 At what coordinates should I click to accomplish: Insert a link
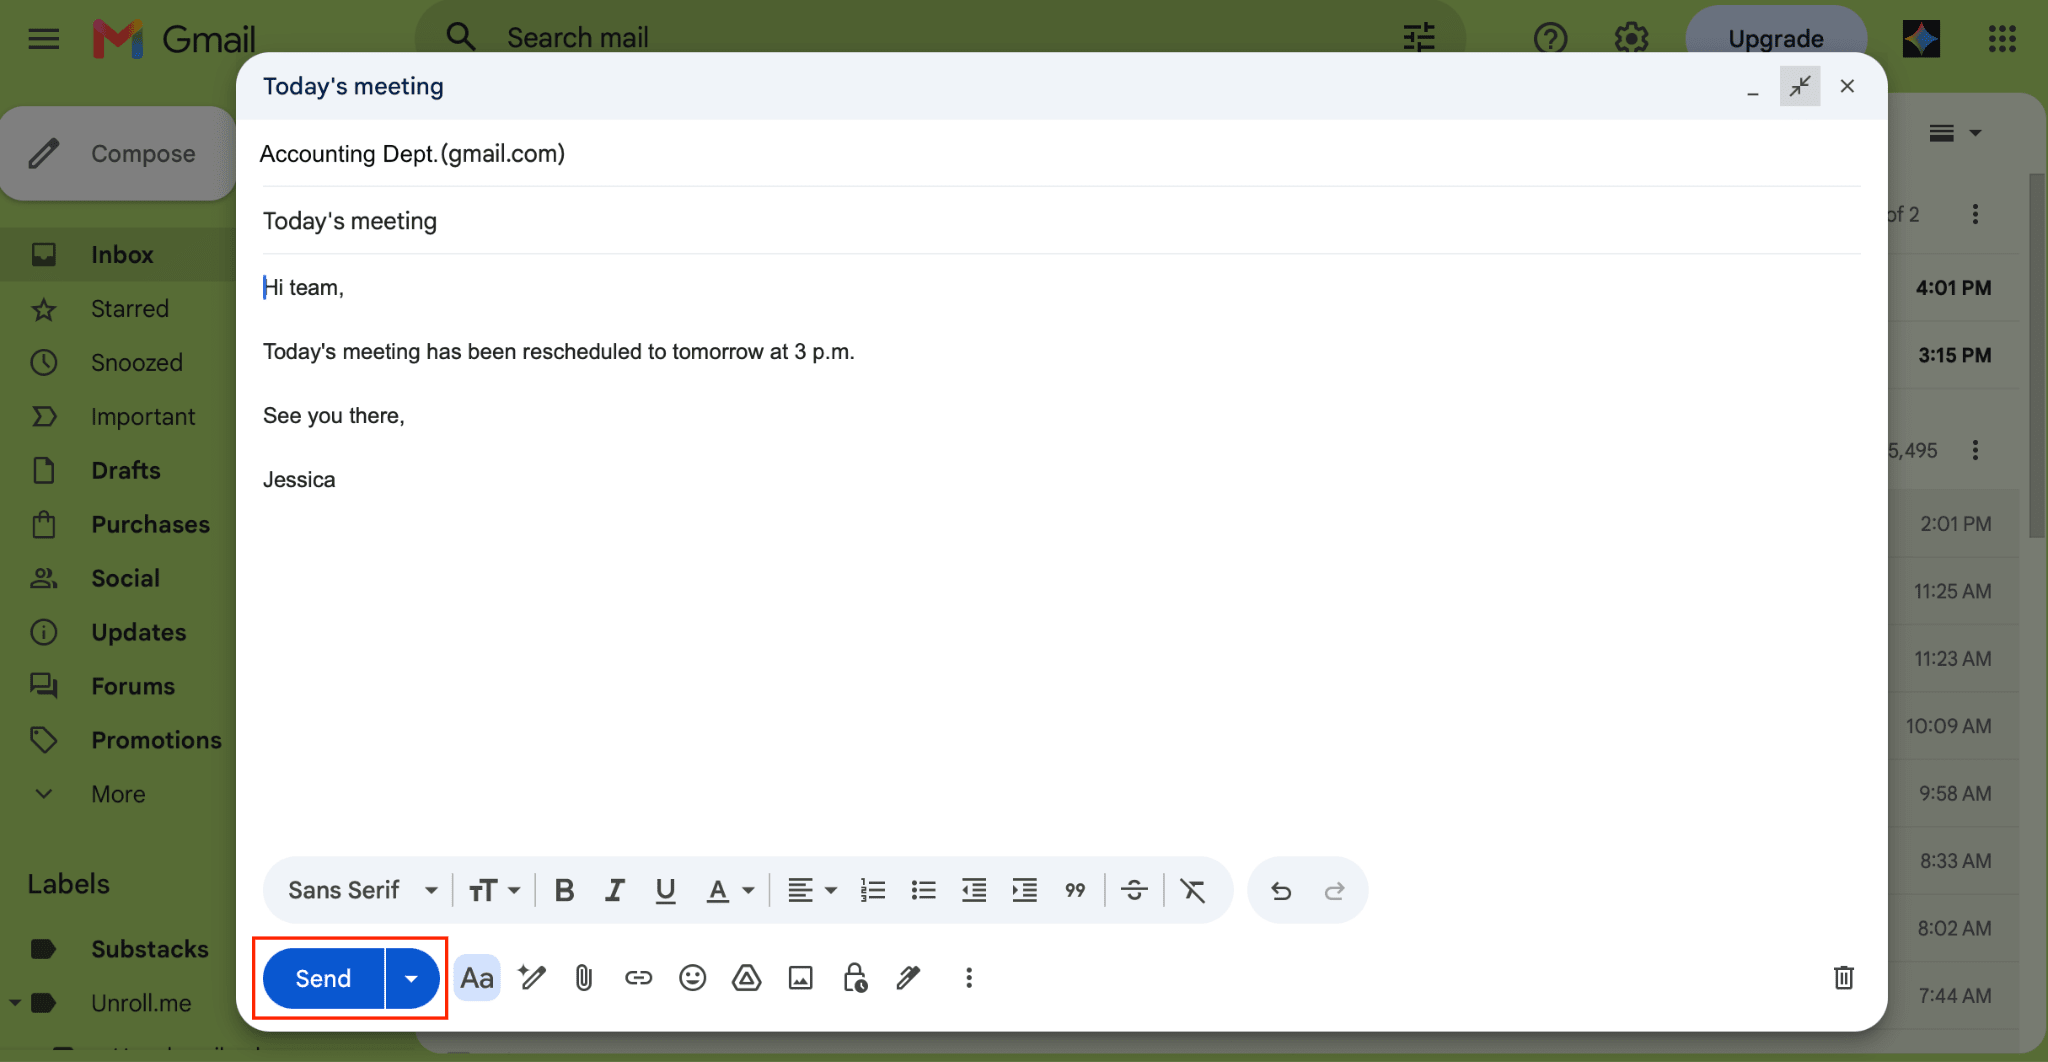point(638,978)
